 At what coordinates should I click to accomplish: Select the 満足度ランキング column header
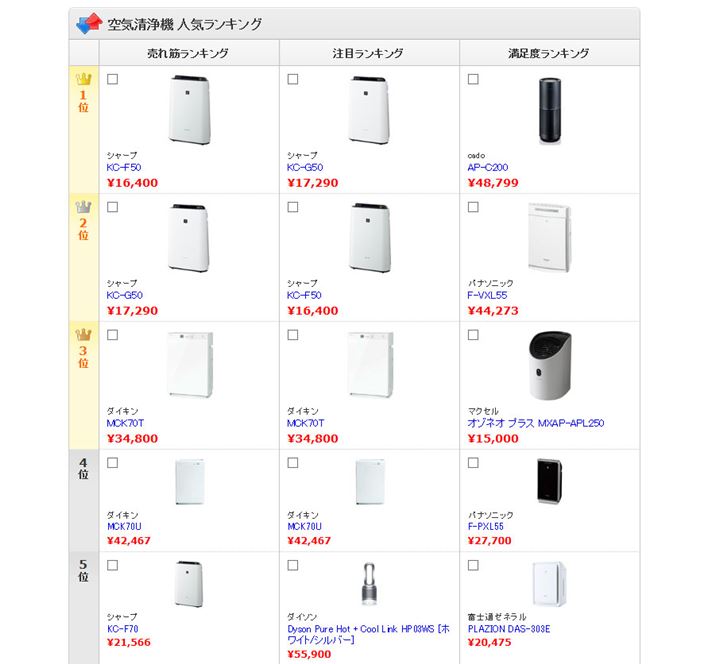pos(548,53)
